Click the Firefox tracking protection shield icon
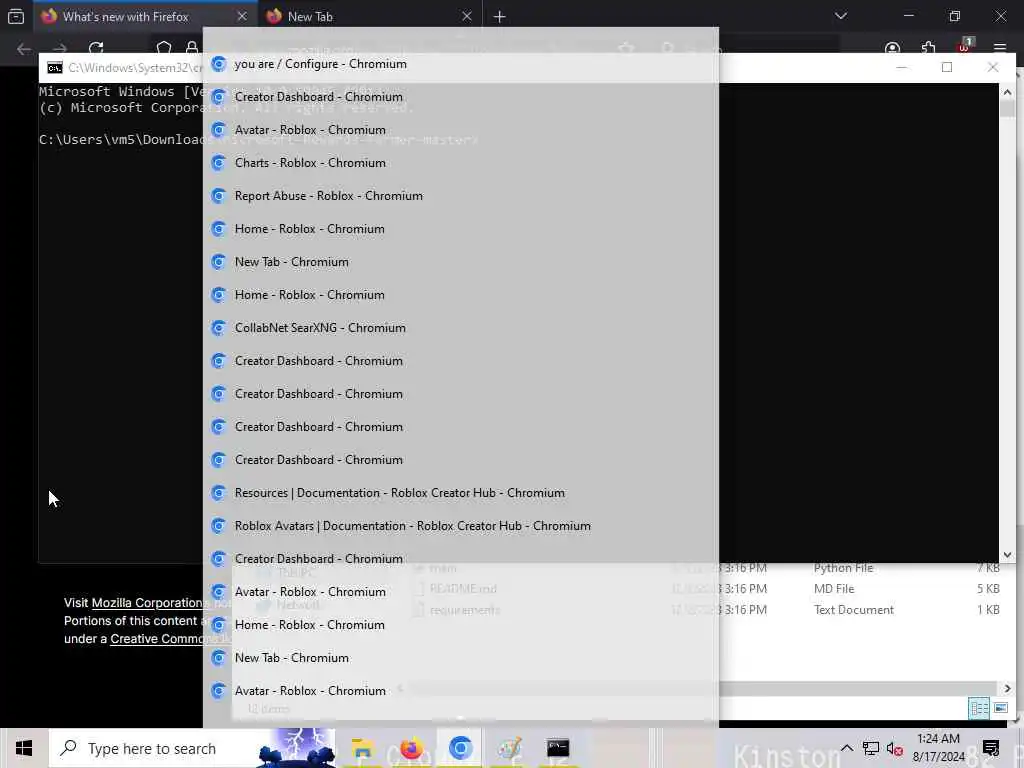The width and height of the screenshot is (1024, 768). point(164,48)
